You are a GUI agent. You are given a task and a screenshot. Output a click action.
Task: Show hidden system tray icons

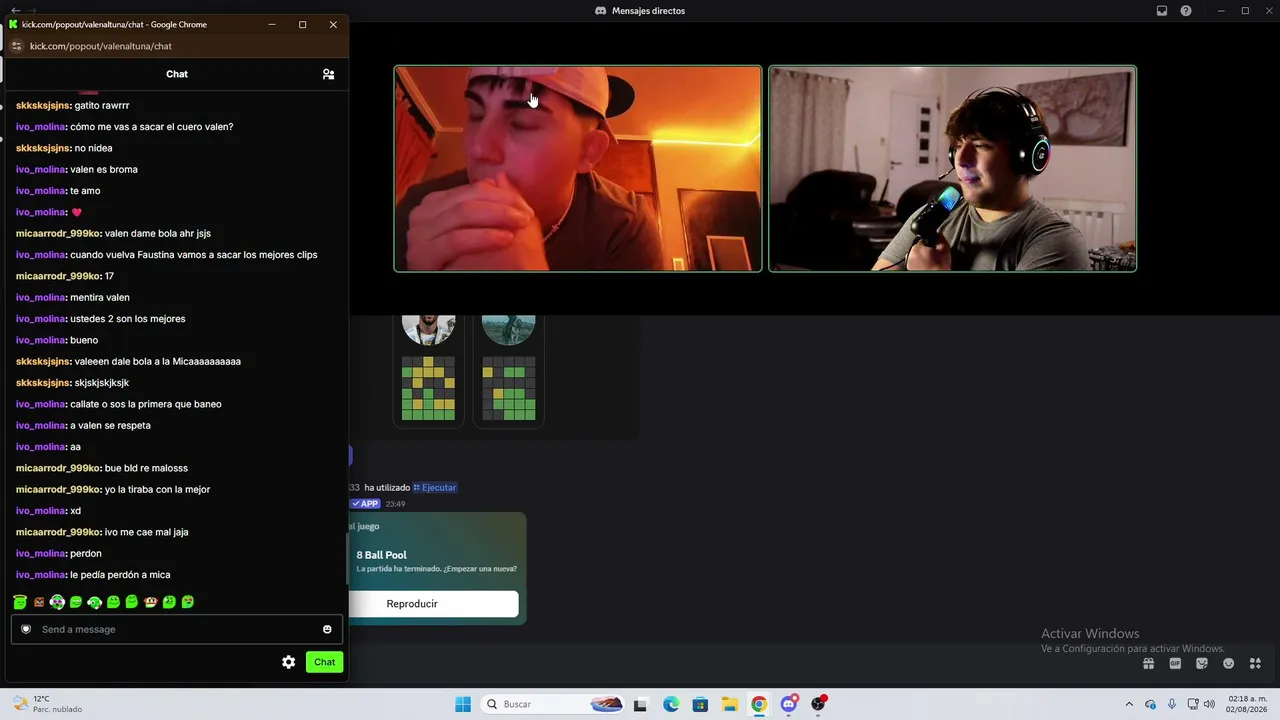tap(1129, 704)
